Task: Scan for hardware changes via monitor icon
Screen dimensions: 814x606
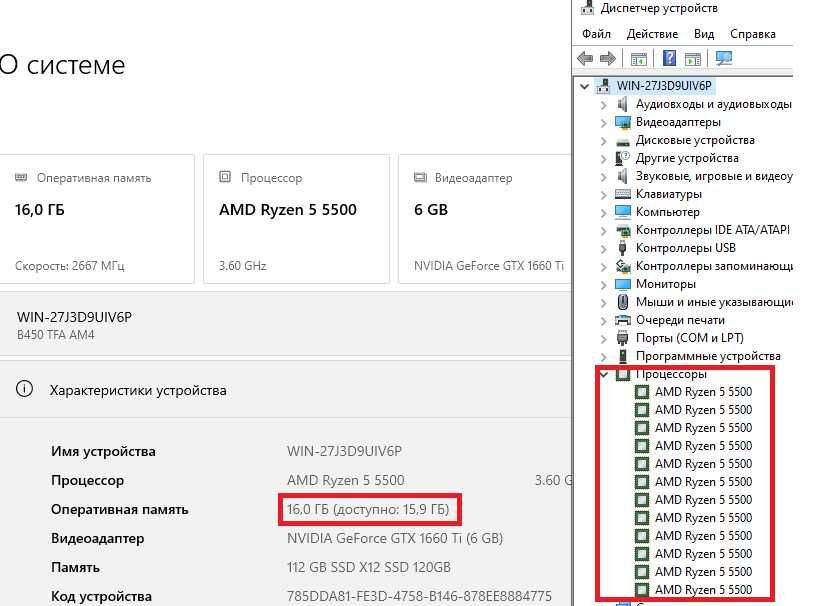Action: [724, 58]
